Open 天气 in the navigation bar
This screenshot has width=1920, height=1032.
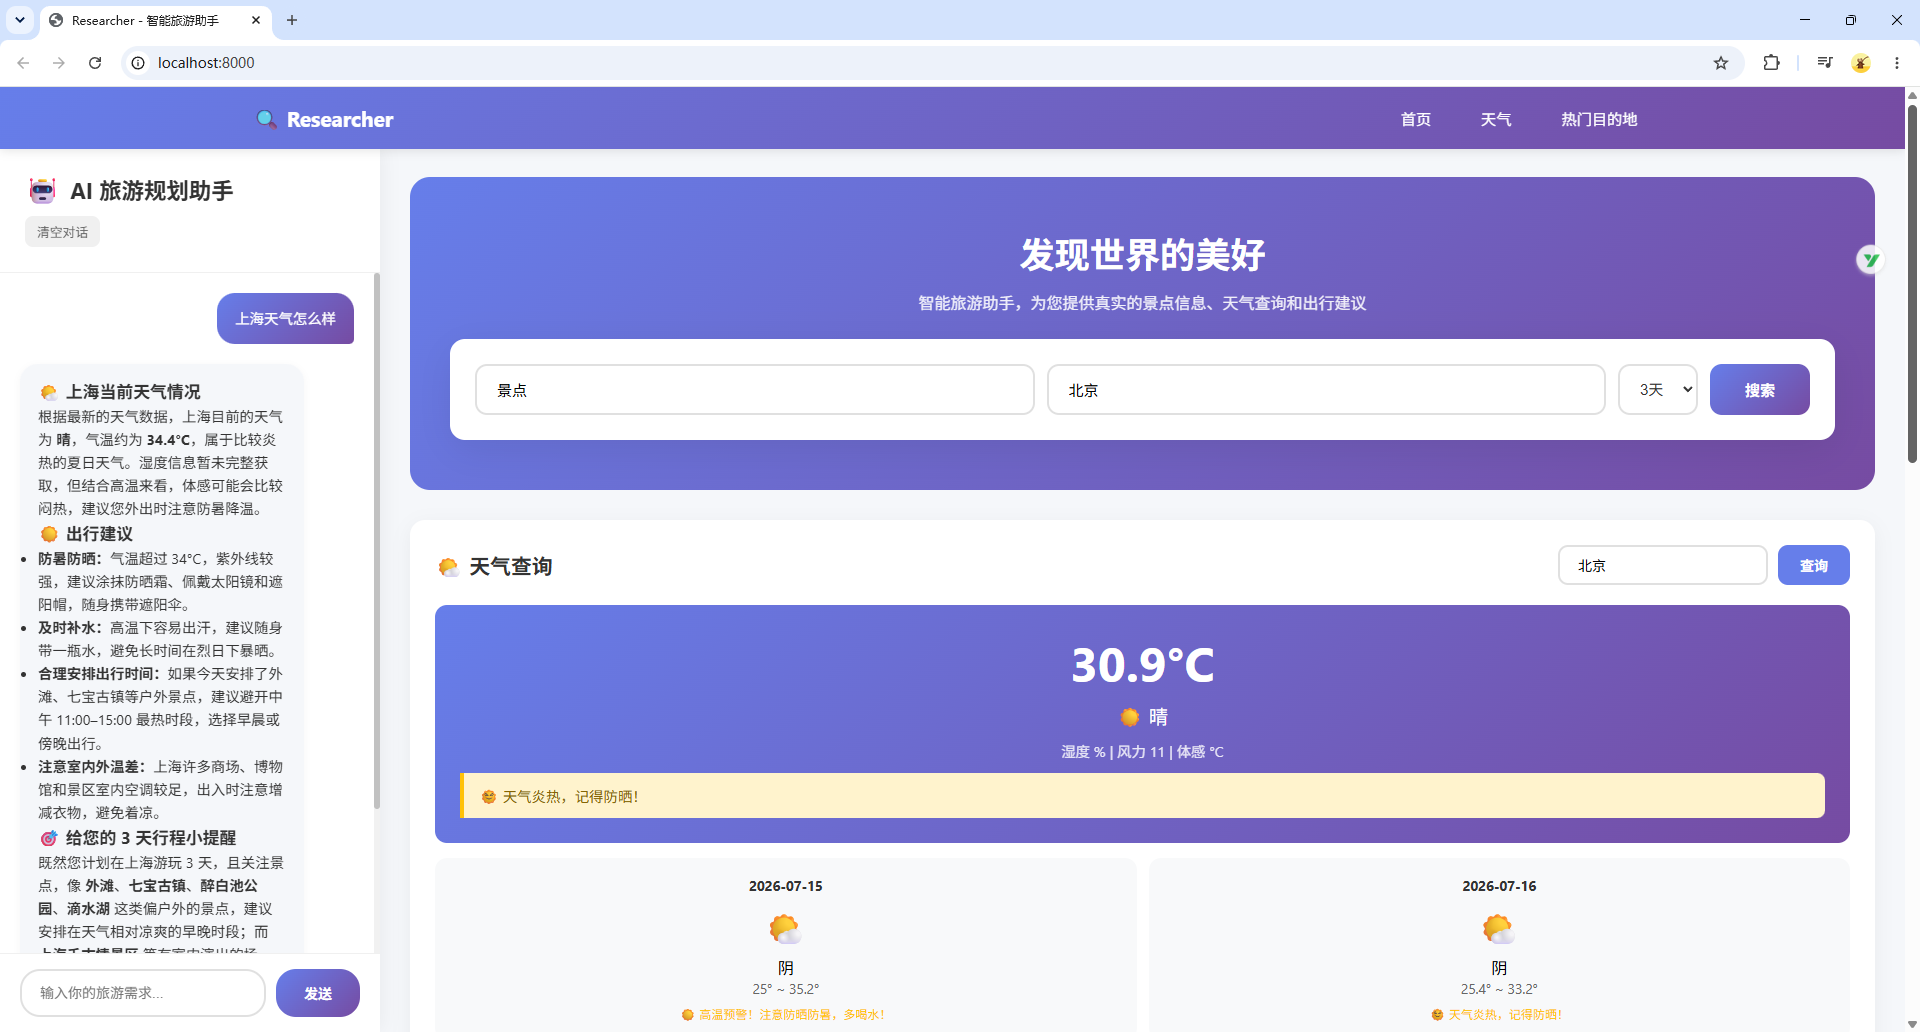(1496, 119)
